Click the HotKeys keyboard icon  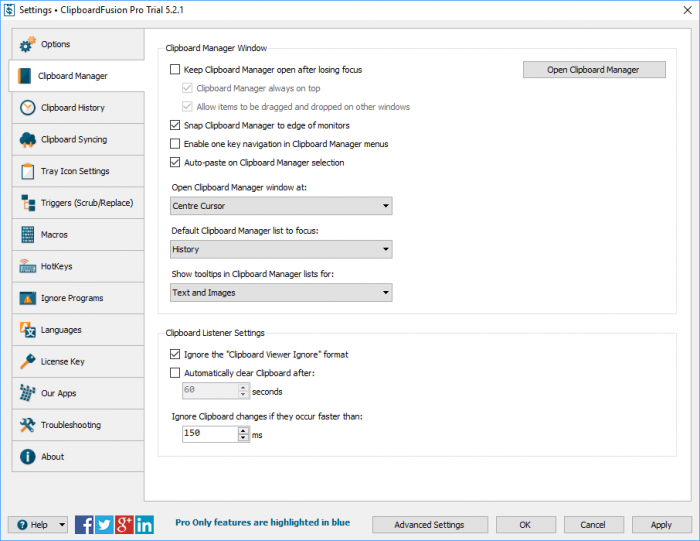point(28,266)
